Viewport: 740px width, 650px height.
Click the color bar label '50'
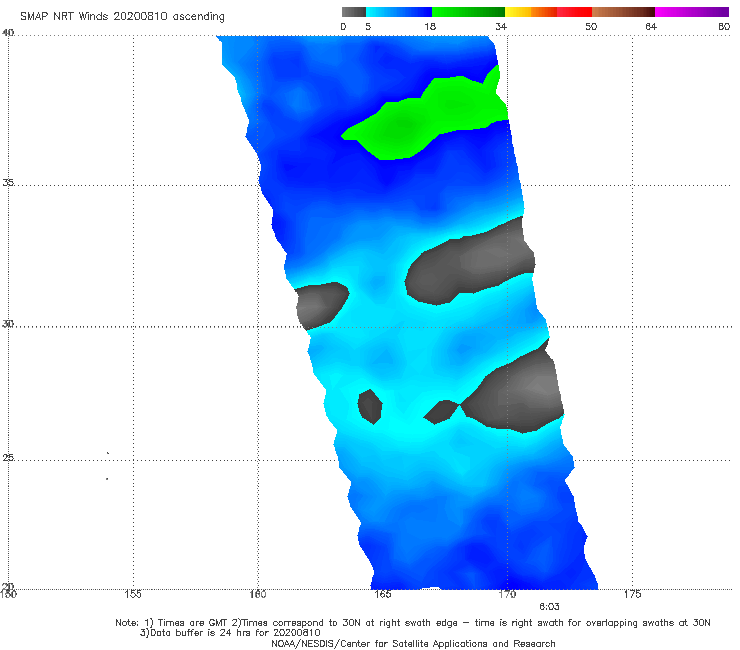tap(591, 26)
